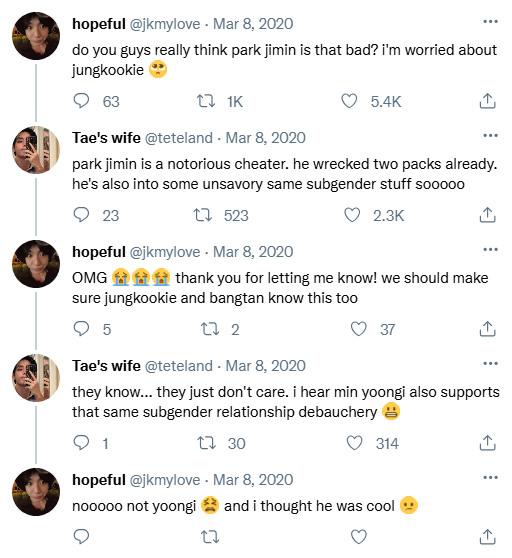
Task: Retweet the tweet with 1K retweets
Action: 206,101
